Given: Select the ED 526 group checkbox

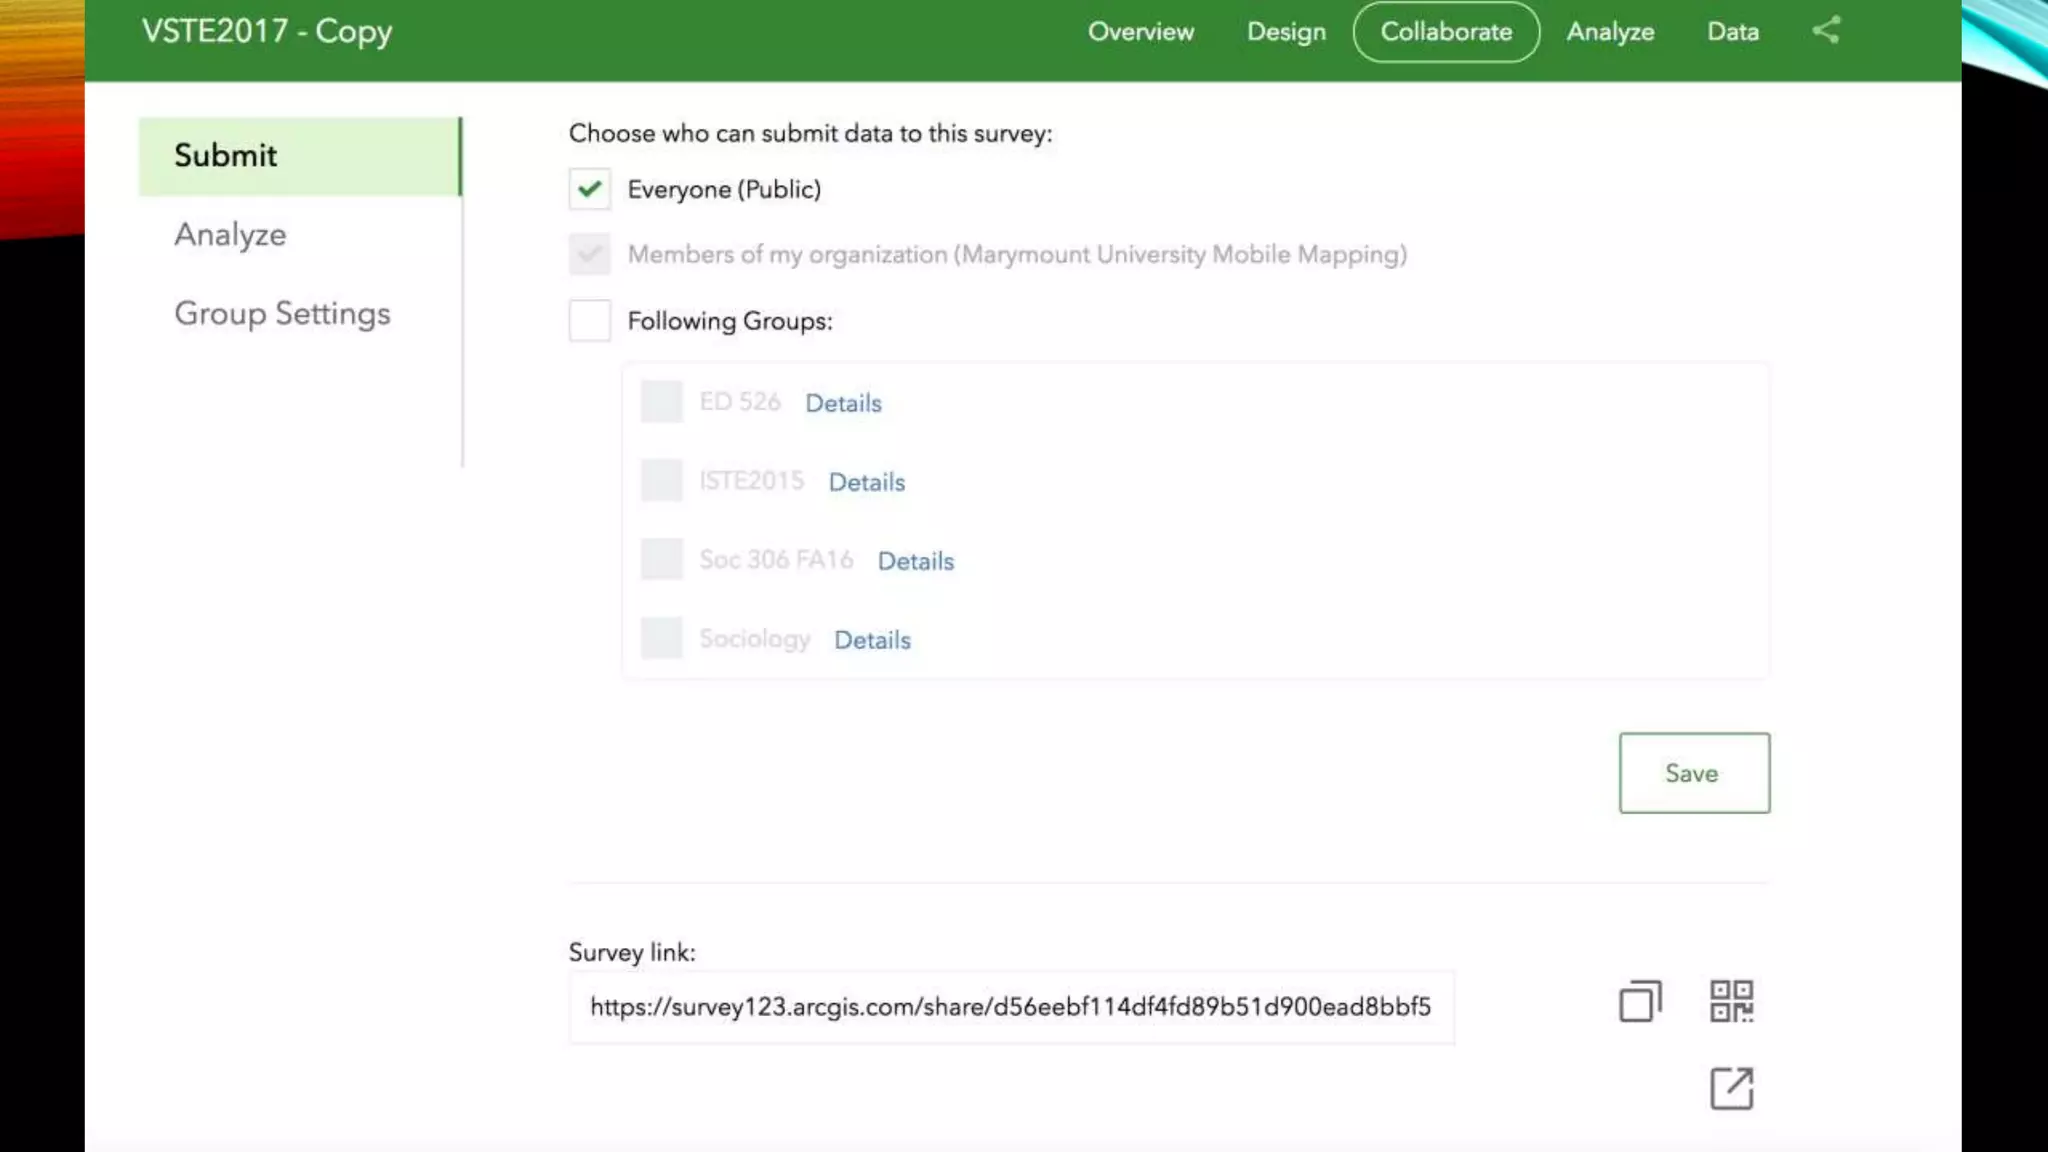Looking at the screenshot, I should click(661, 402).
